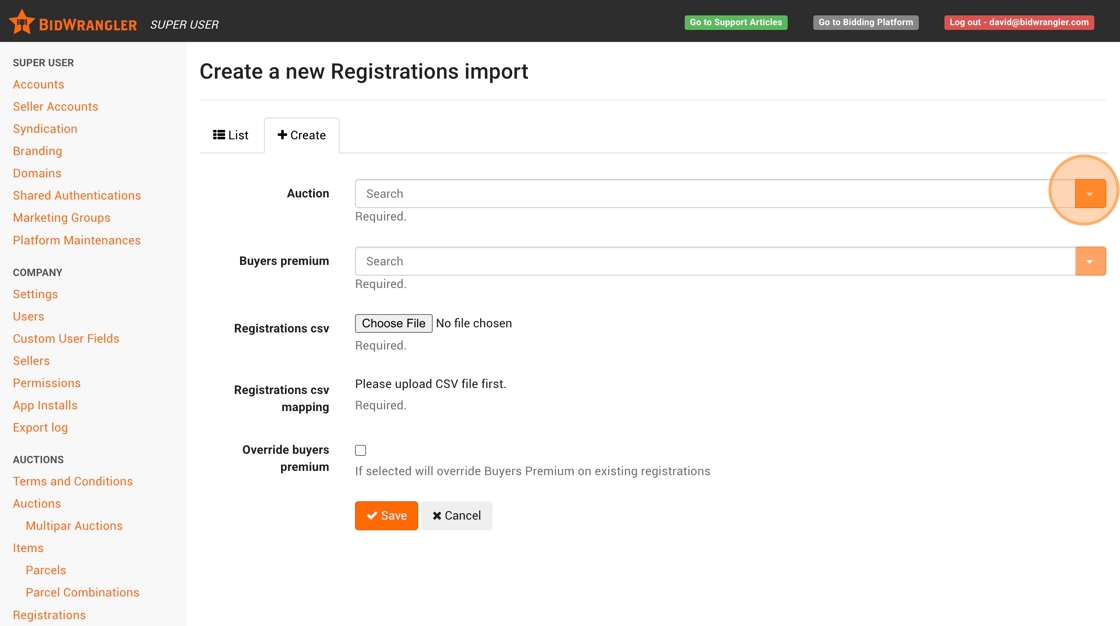Go to Parcel Combinations
The height and width of the screenshot is (626, 1120).
[x=82, y=592]
